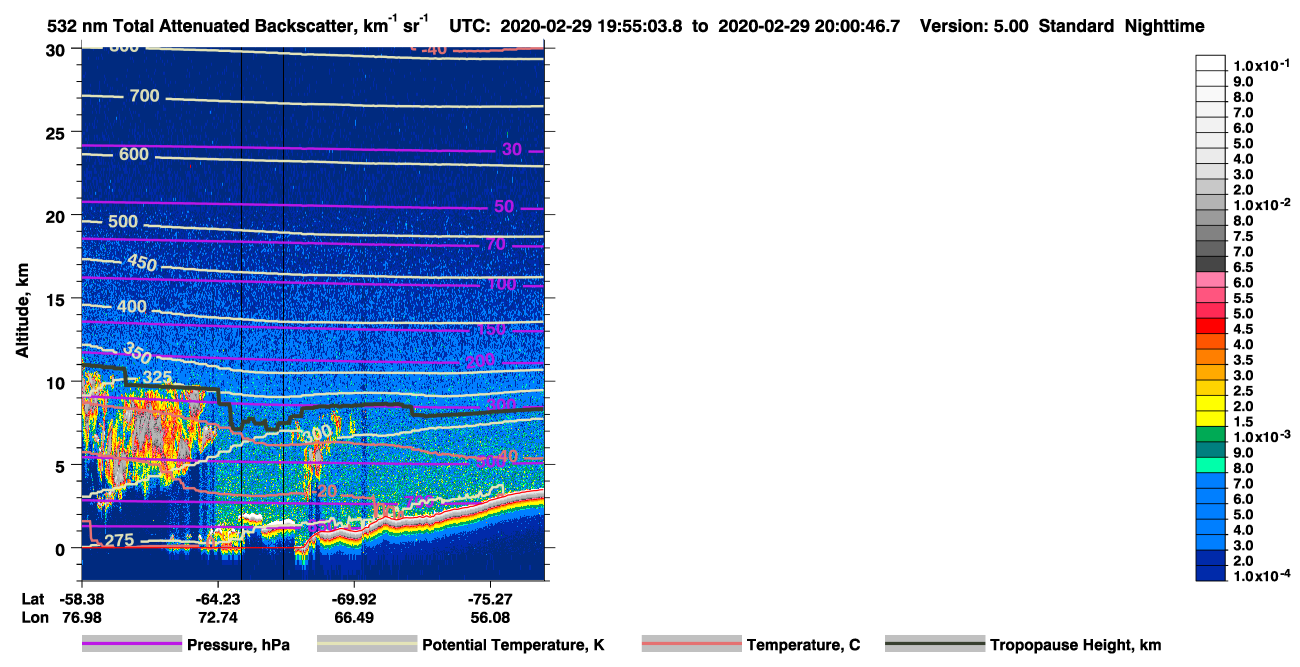This screenshot has width=1300, height=667.
Task: Click the pure red colorbar cell
Action: click(1211, 325)
